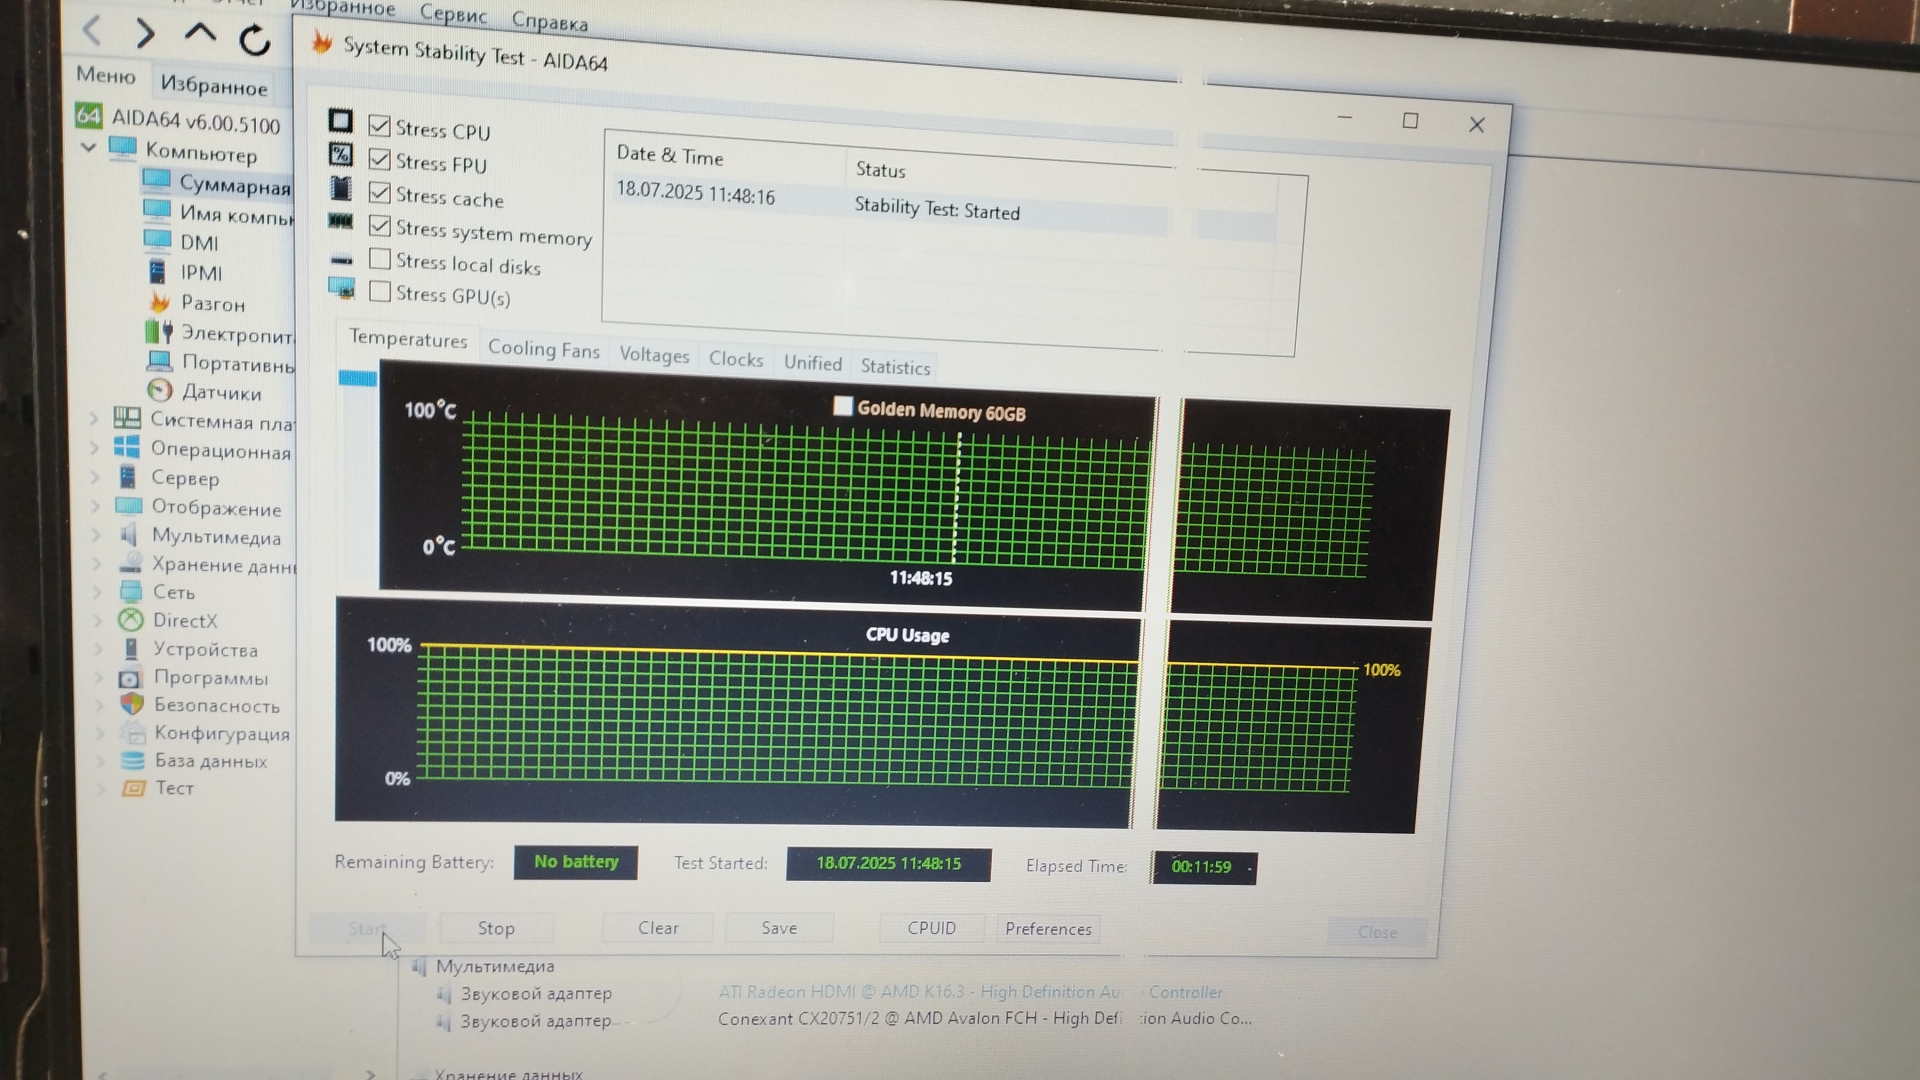Toggle Golden Memory 60GB graph checkbox
The image size is (1920, 1080).
[843, 406]
